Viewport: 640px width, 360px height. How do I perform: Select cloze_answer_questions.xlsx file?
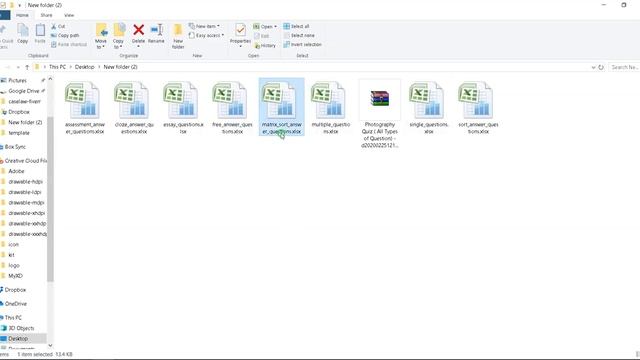[134, 108]
